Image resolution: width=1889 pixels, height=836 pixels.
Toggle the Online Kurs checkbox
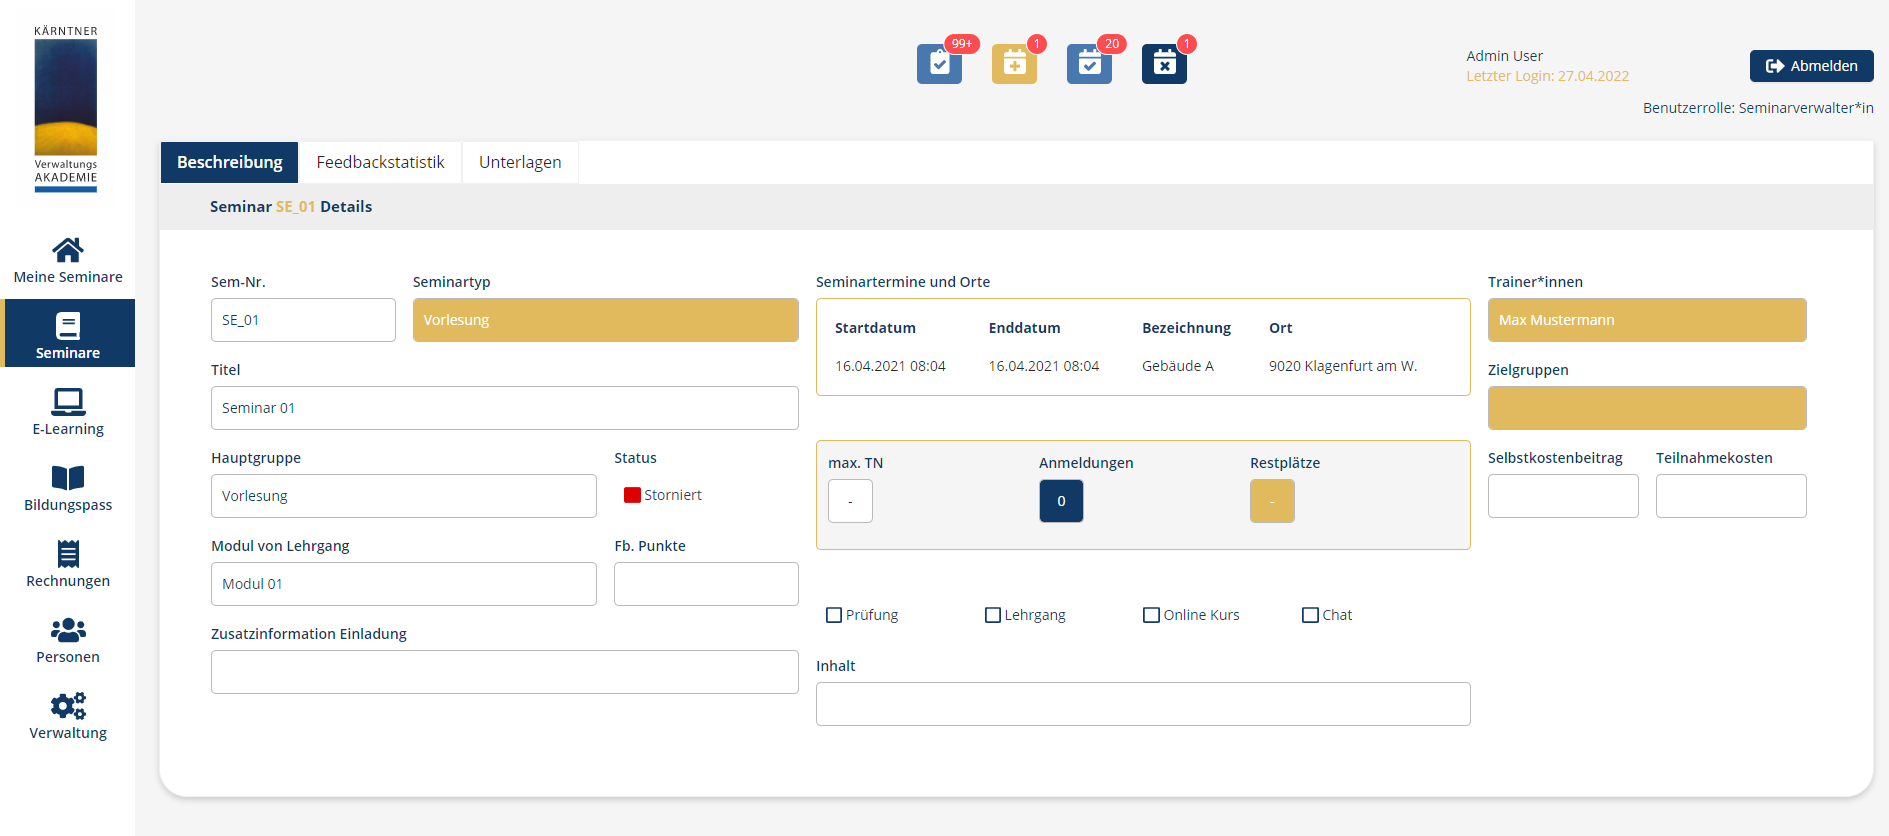coord(1151,615)
